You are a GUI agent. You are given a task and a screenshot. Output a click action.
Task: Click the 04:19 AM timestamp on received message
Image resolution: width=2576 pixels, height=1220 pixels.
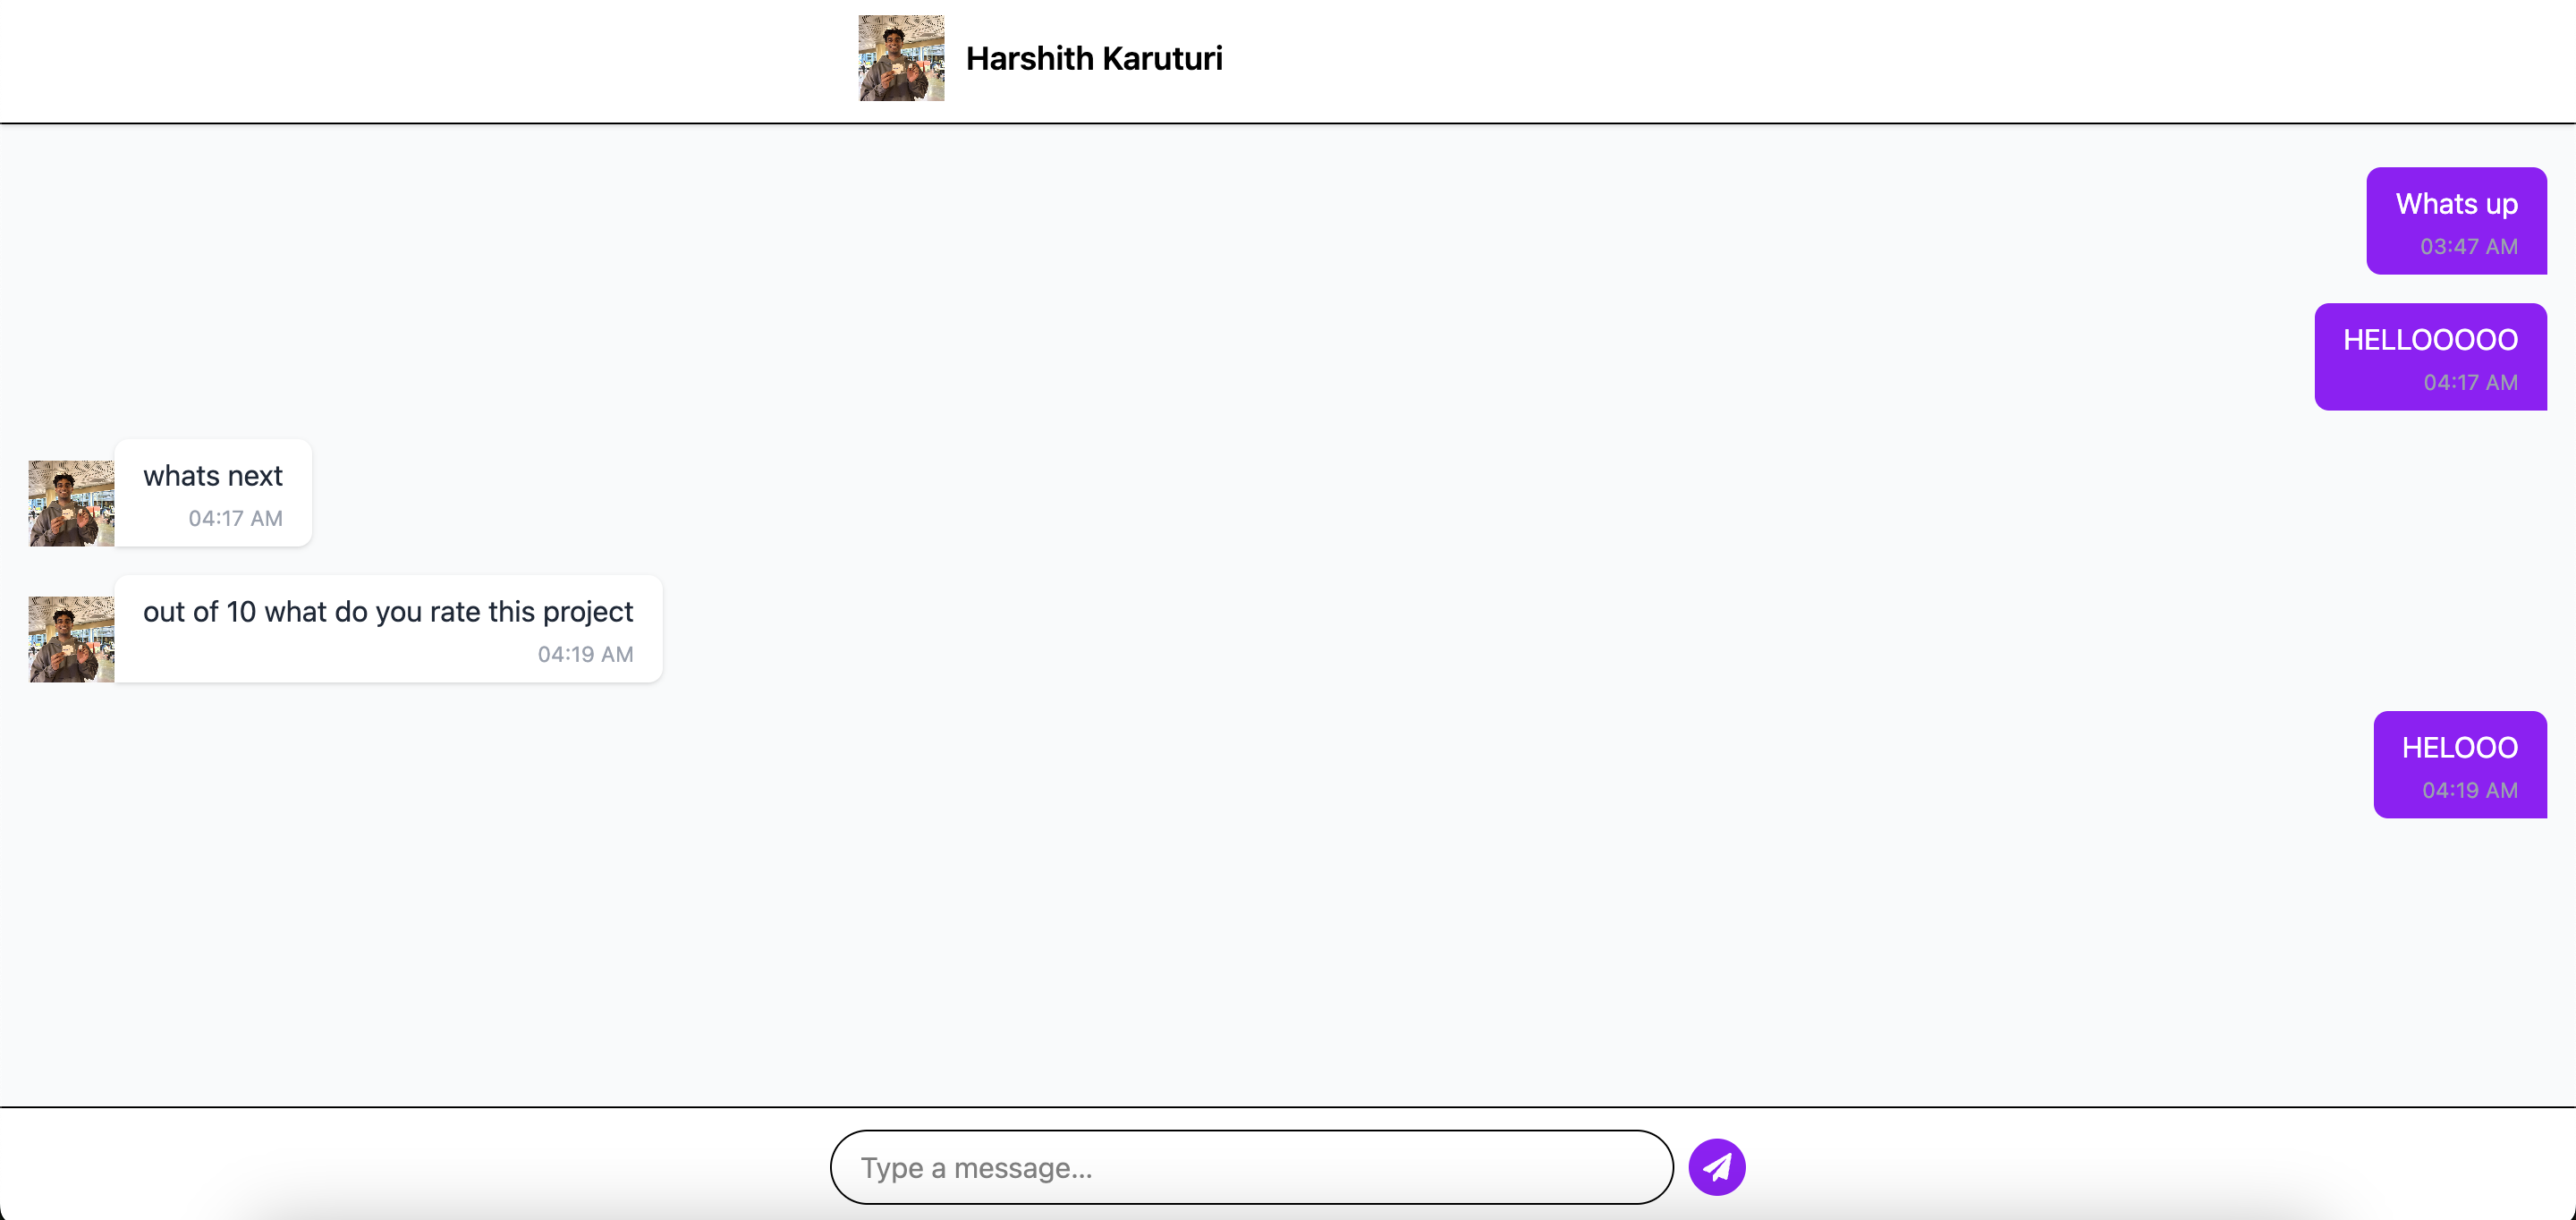pyautogui.click(x=585, y=654)
